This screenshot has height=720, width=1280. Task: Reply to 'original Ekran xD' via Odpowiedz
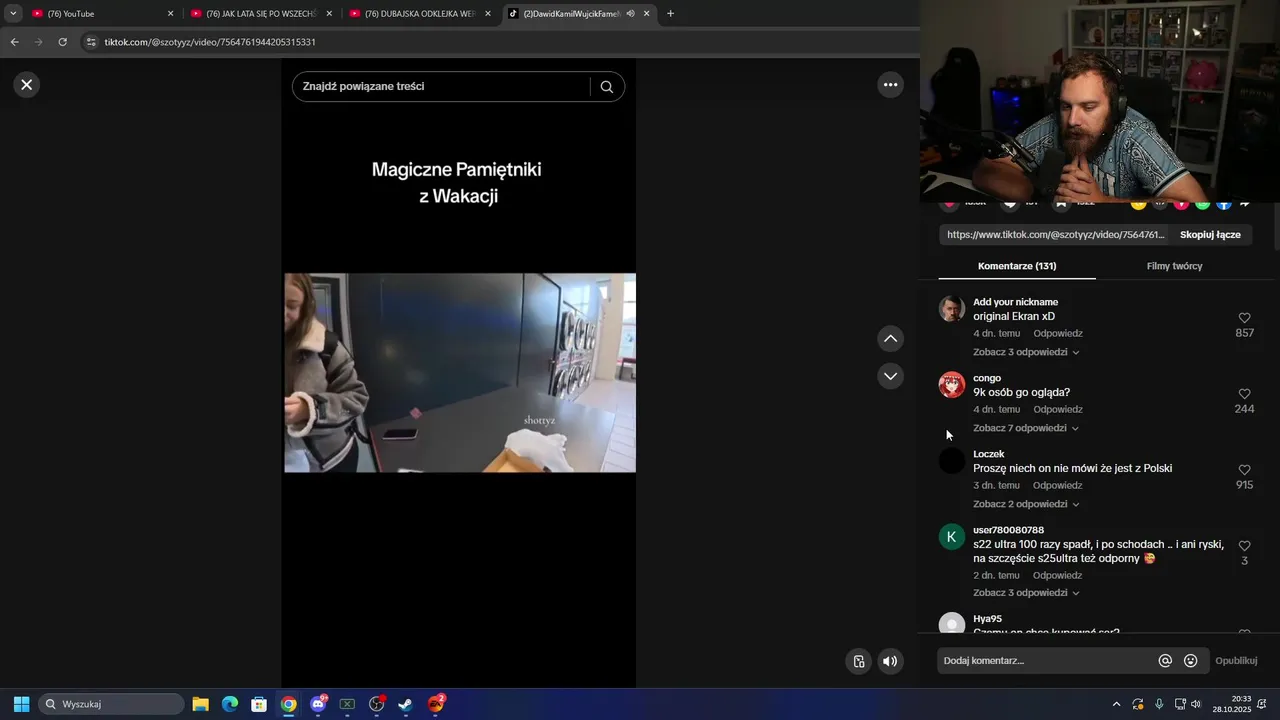[x=1058, y=334]
